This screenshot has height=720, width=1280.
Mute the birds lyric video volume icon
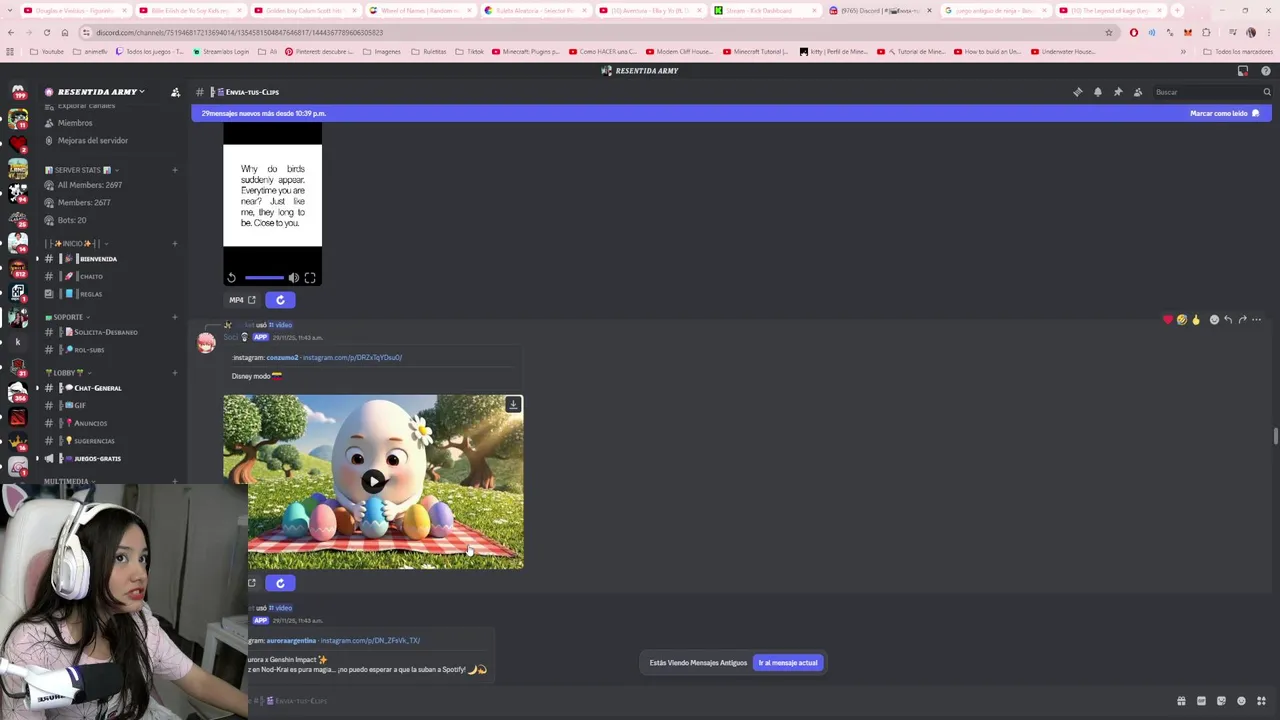click(x=293, y=278)
